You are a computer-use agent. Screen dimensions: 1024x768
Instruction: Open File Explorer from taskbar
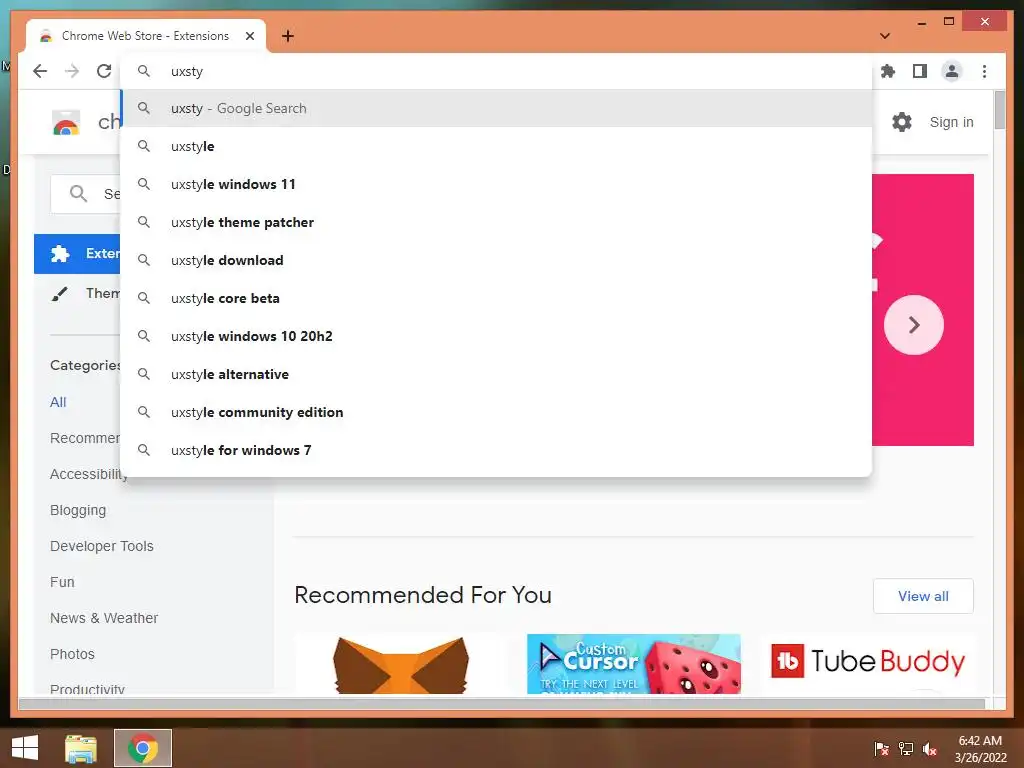[x=81, y=748]
